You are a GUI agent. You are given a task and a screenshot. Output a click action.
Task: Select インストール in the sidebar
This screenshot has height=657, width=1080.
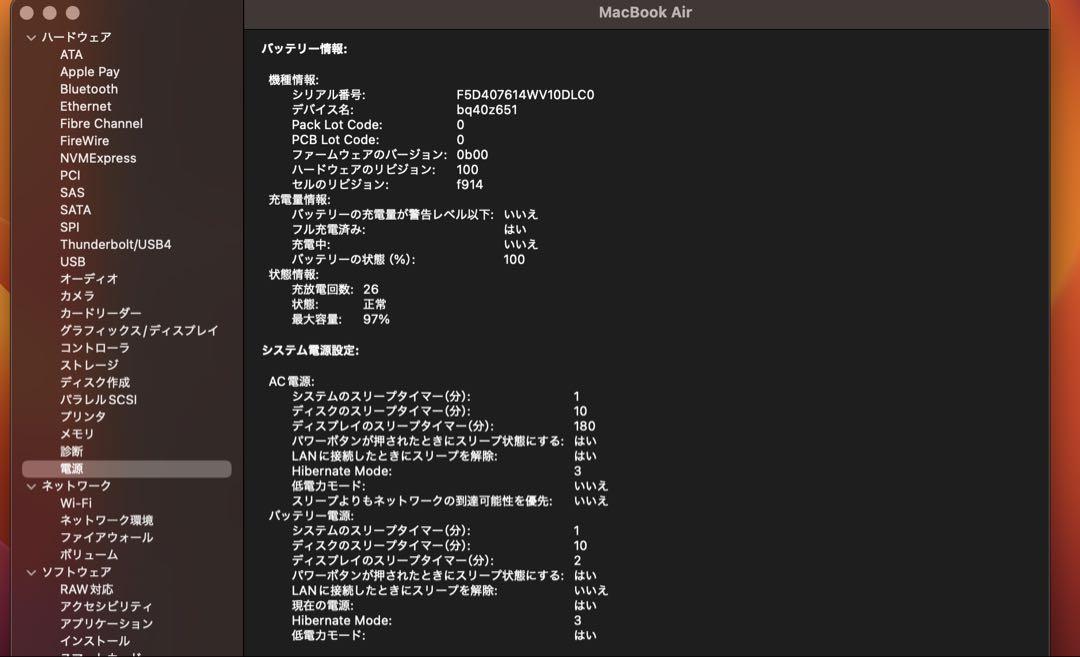tap(94, 641)
